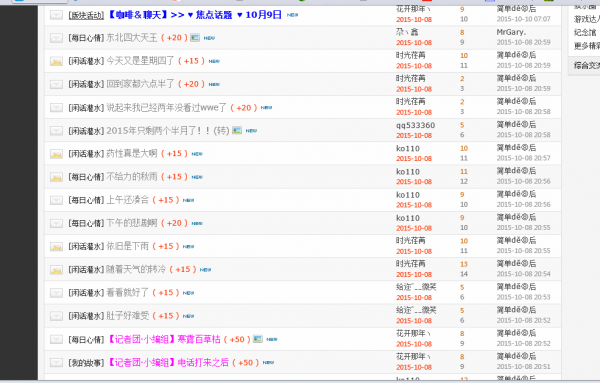Filter by [我的故事] category tag

[x=86, y=363]
